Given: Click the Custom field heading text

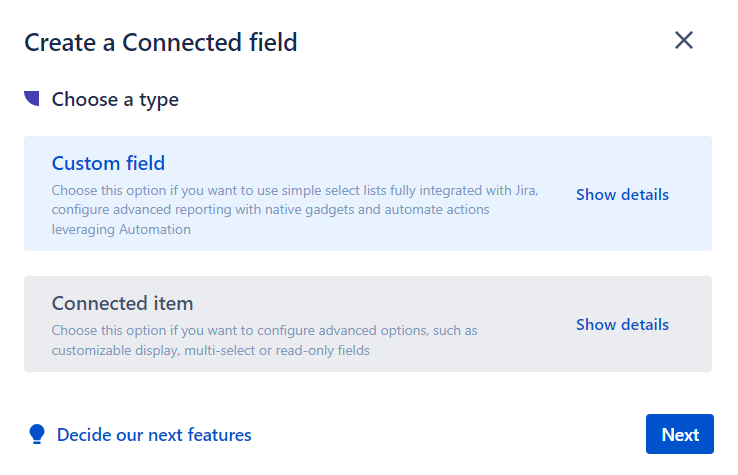Looking at the screenshot, I should [x=108, y=163].
